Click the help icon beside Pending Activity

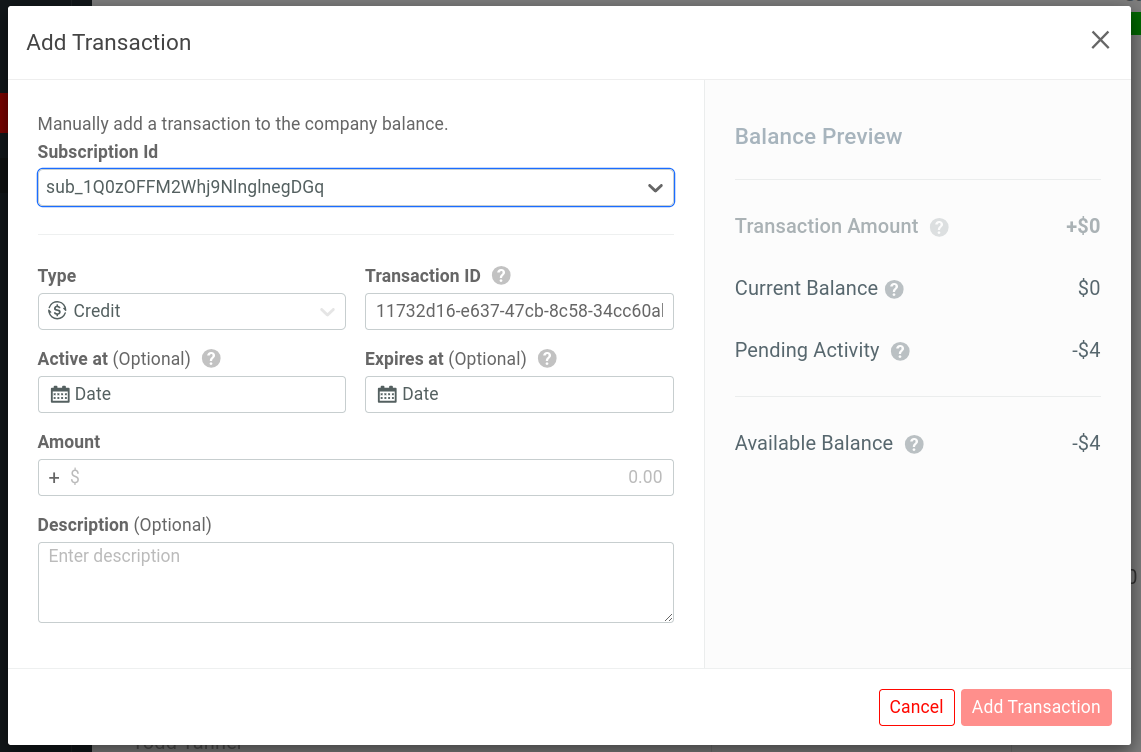point(900,352)
